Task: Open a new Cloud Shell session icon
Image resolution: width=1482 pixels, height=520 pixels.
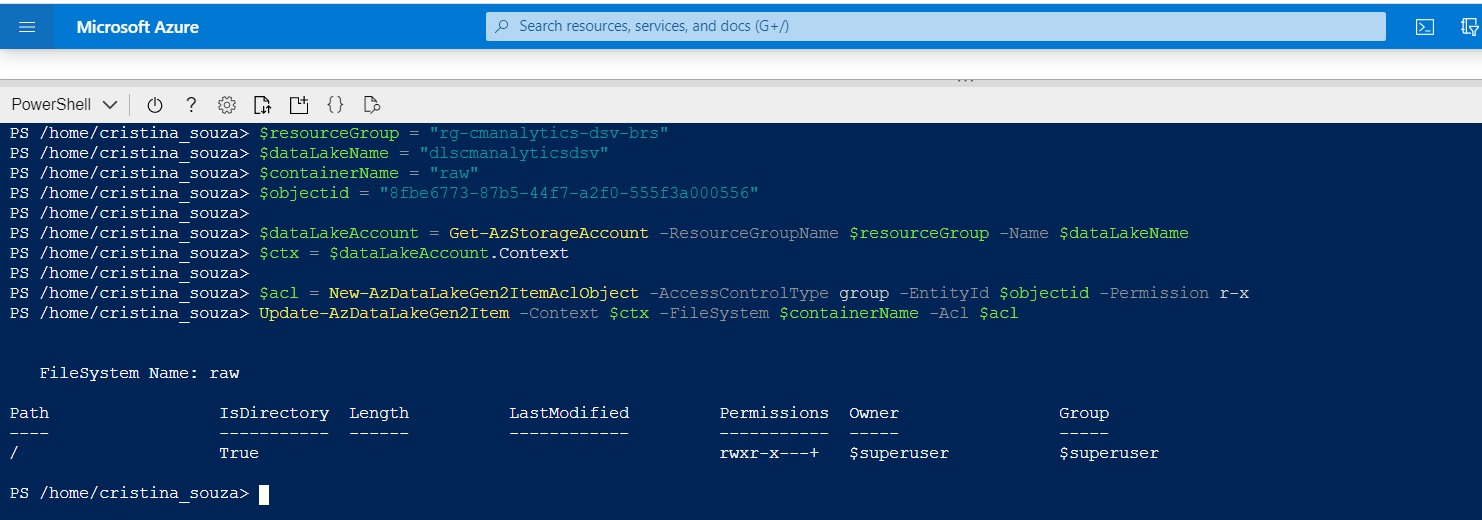Action: pos(299,105)
